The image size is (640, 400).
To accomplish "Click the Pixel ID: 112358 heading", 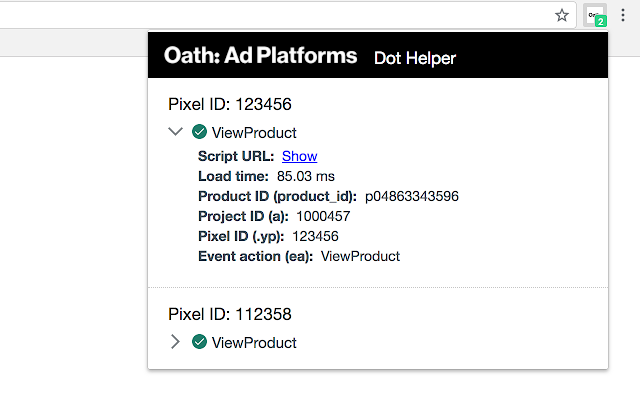I will coord(229,314).
